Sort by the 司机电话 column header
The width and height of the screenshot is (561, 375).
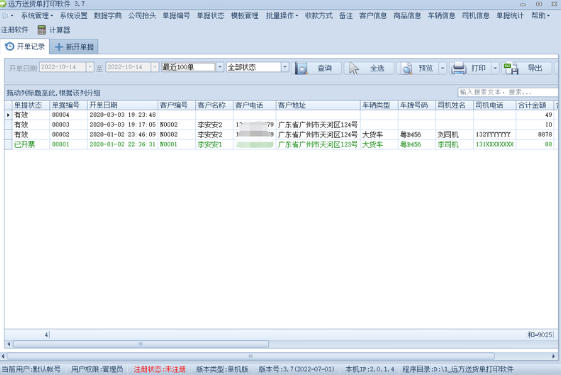click(x=494, y=105)
